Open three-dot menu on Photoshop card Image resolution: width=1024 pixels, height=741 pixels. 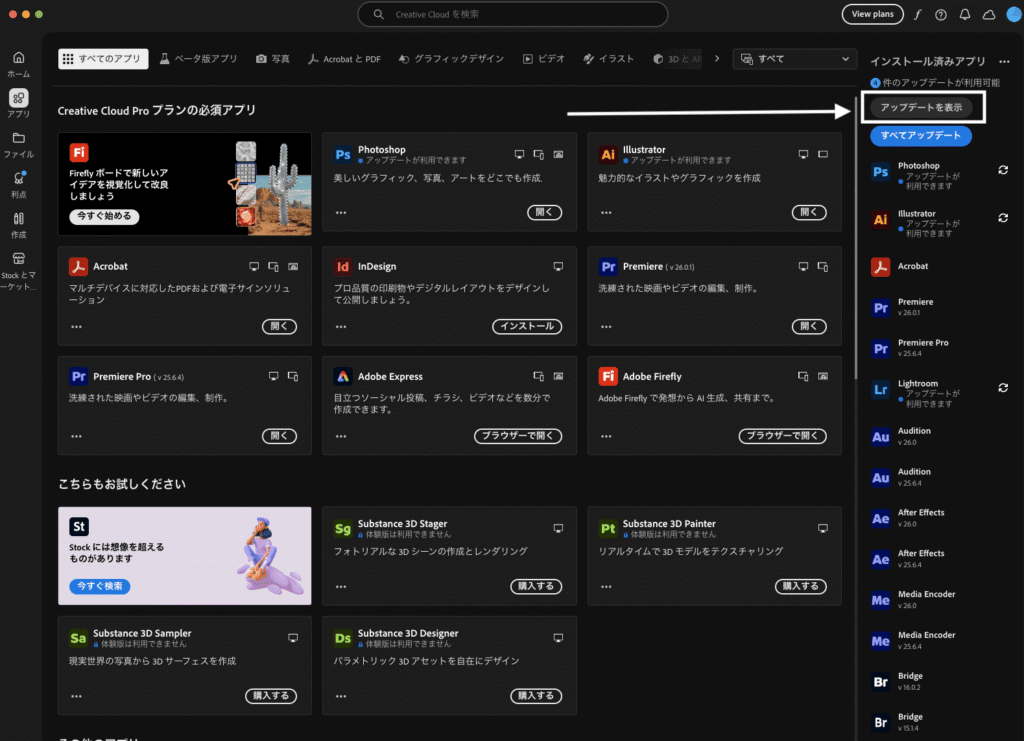tap(341, 213)
